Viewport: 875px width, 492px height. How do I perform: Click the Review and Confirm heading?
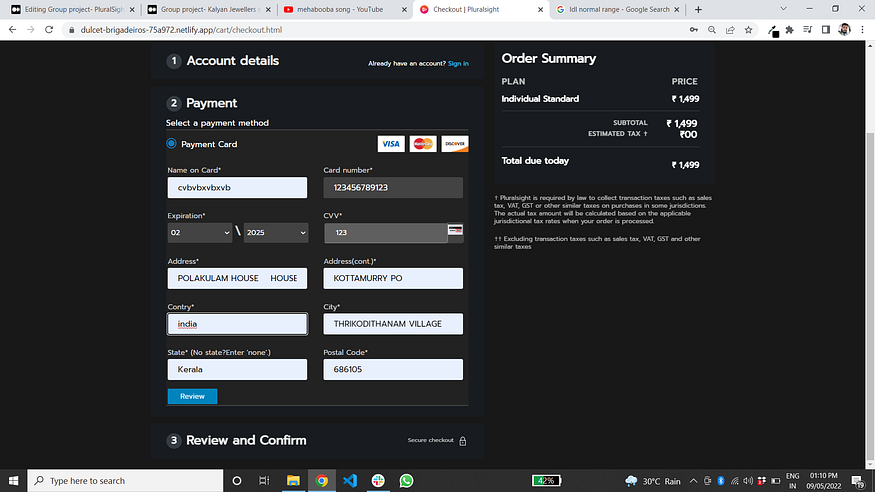point(246,440)
